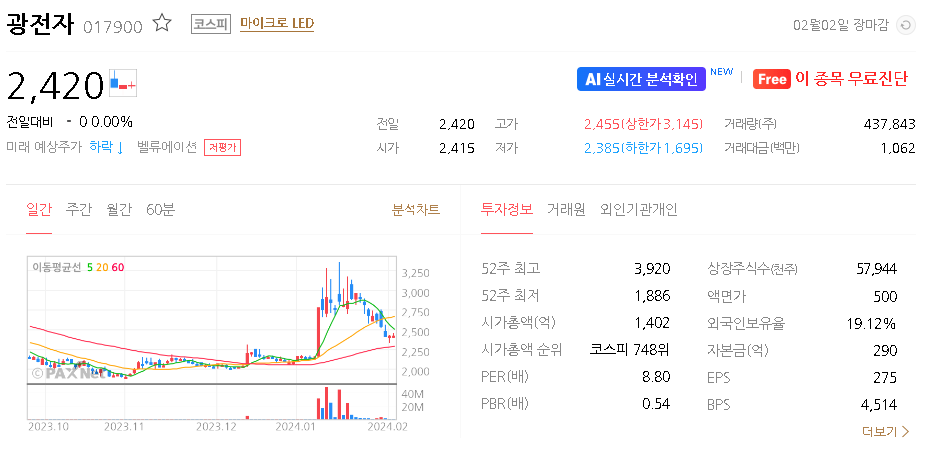Click the NEW label beside AI button
The height and width of the screenshot is (449, 930).
[721, 72]
